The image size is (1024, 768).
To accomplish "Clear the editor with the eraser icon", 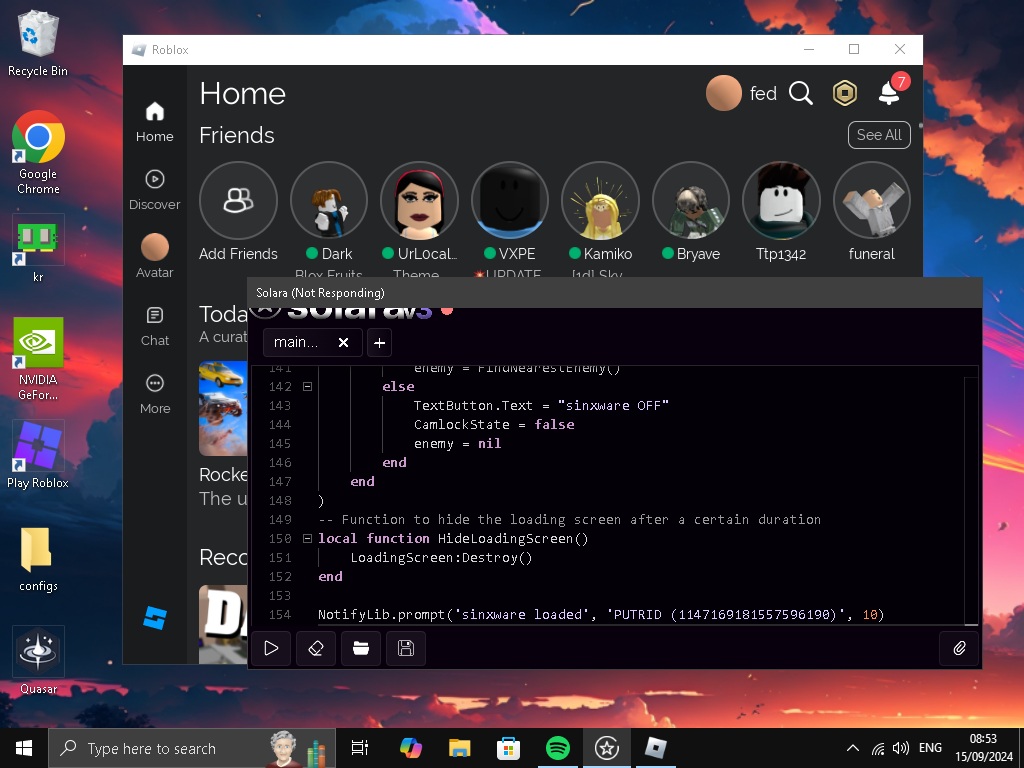I will click(x=316, y=648).
